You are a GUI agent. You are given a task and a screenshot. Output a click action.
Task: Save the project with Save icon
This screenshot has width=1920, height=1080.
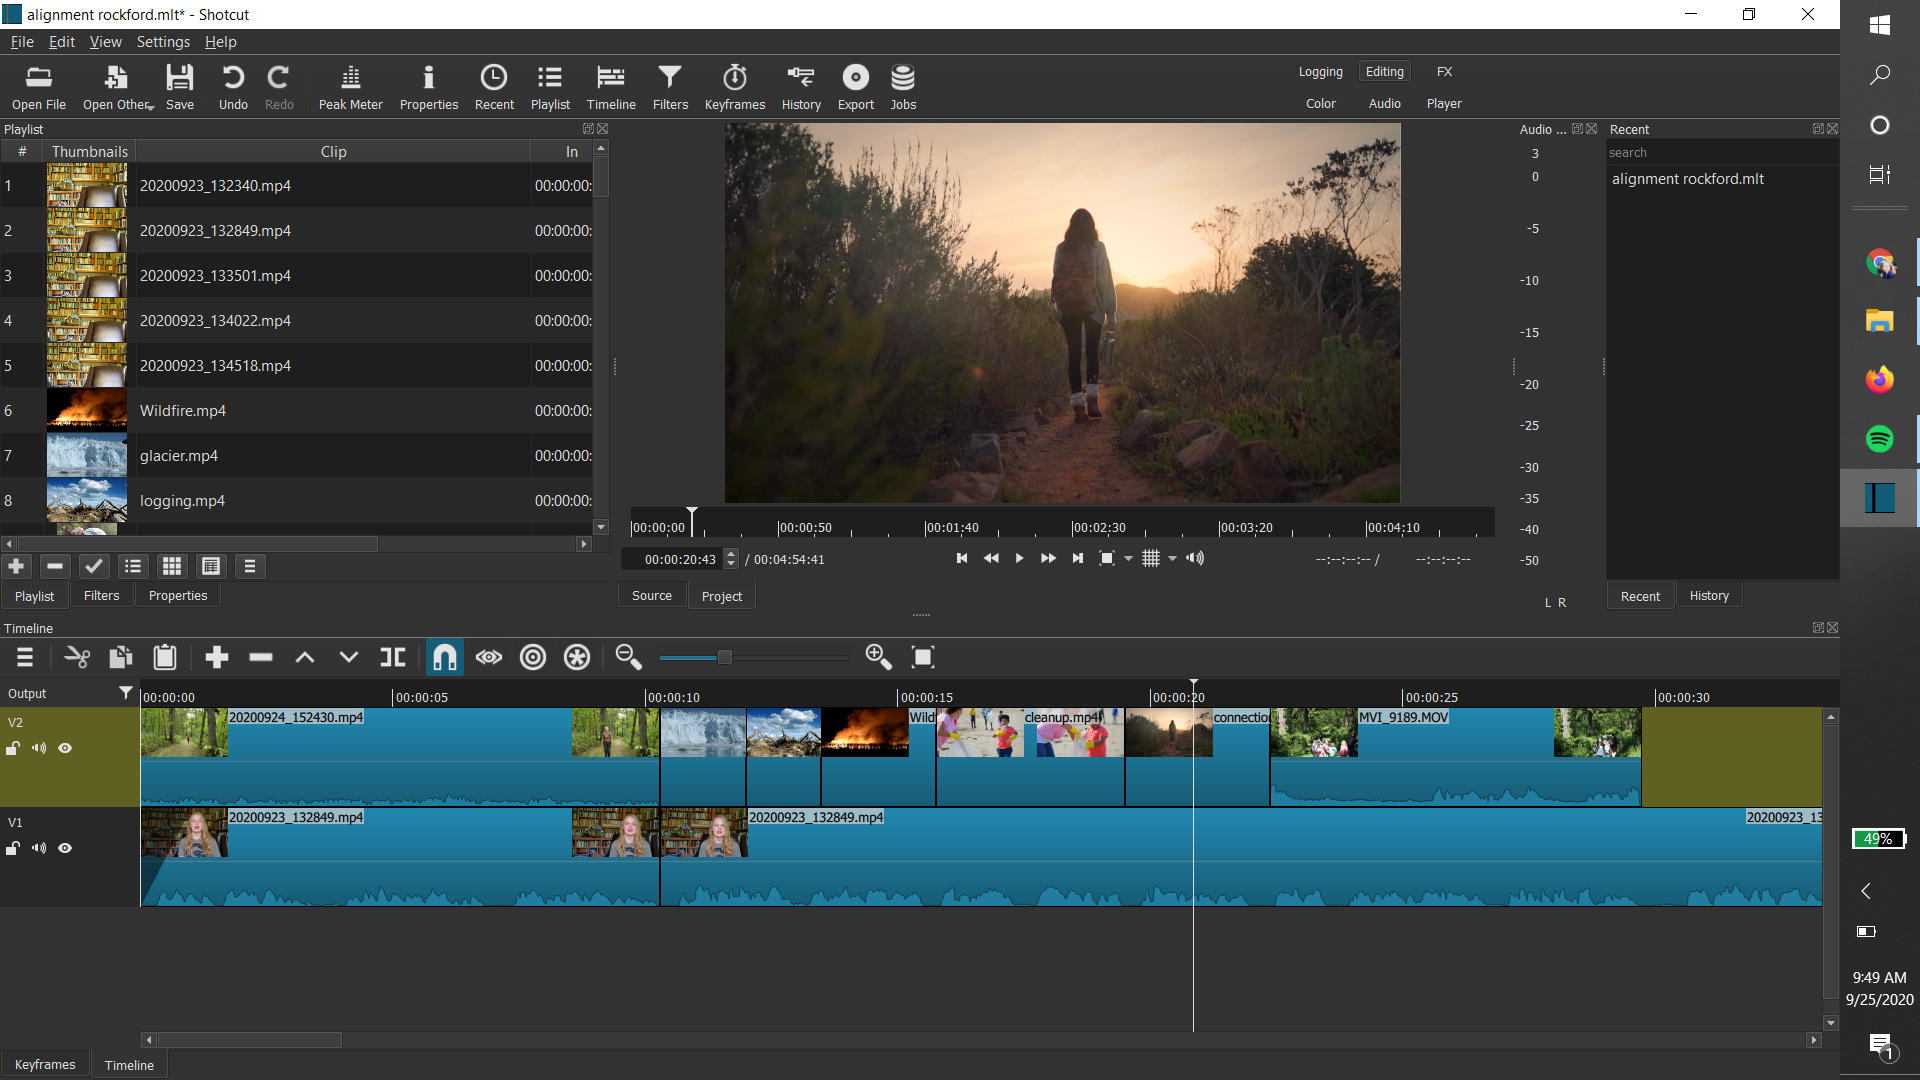point(180,87)
